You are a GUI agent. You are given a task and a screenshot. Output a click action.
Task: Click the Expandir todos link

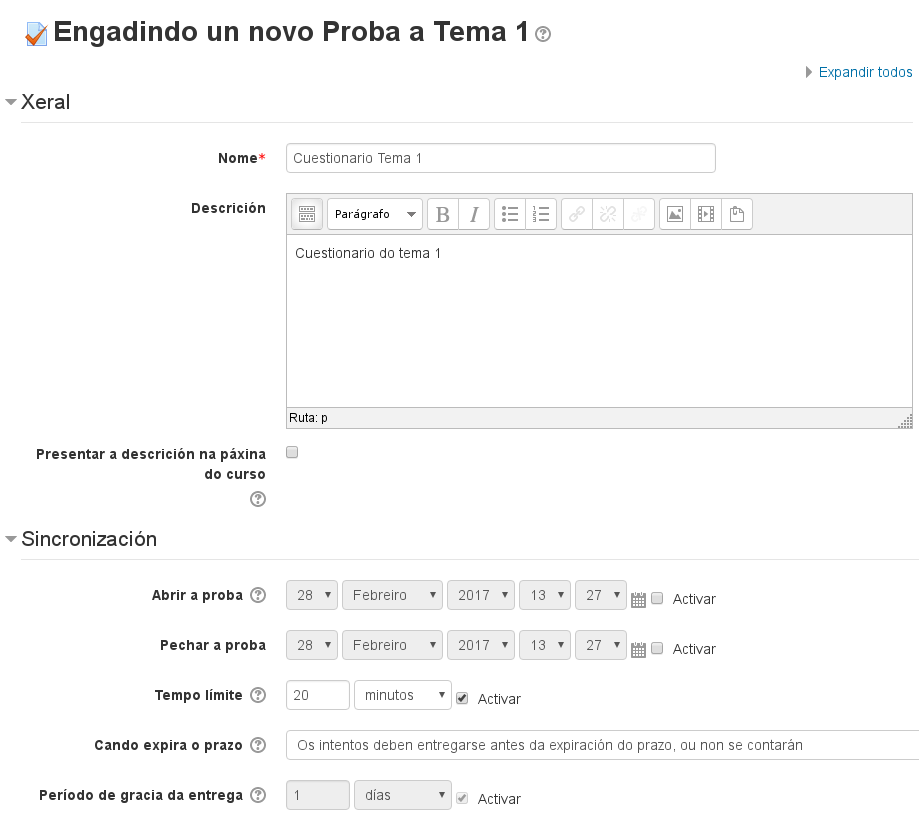point(862,72)
